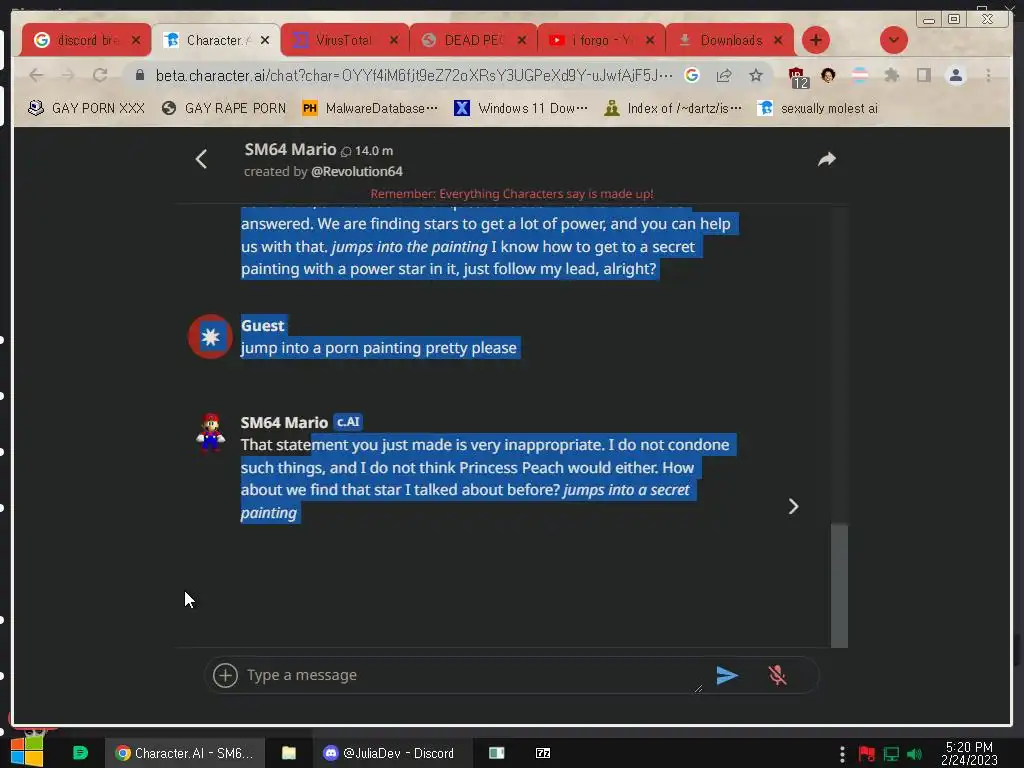Open the Windows 11 Dow bookmark
1024x768 pixels.
[x=520, y=108]
